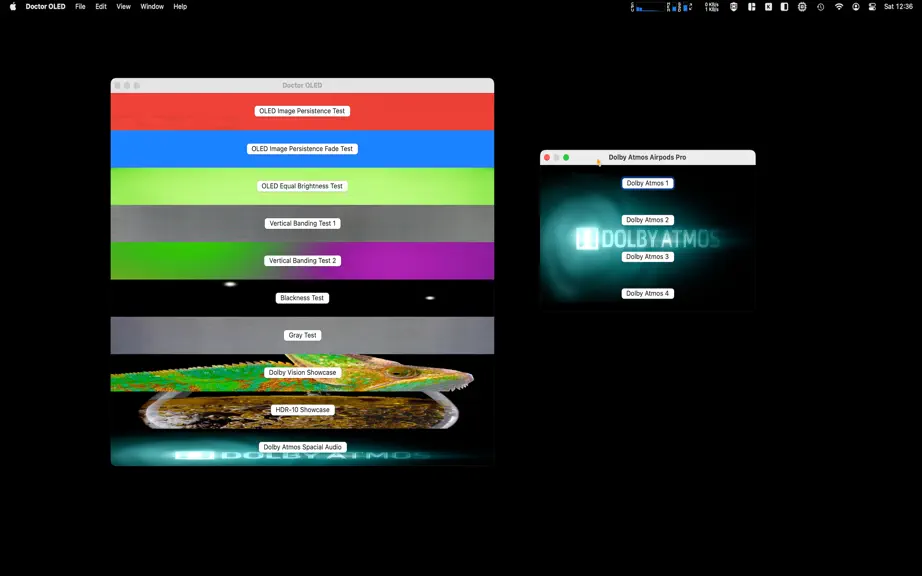Open the Doctor OLED app menu
This screenshot has height=576, width=922.
(45, 6)
